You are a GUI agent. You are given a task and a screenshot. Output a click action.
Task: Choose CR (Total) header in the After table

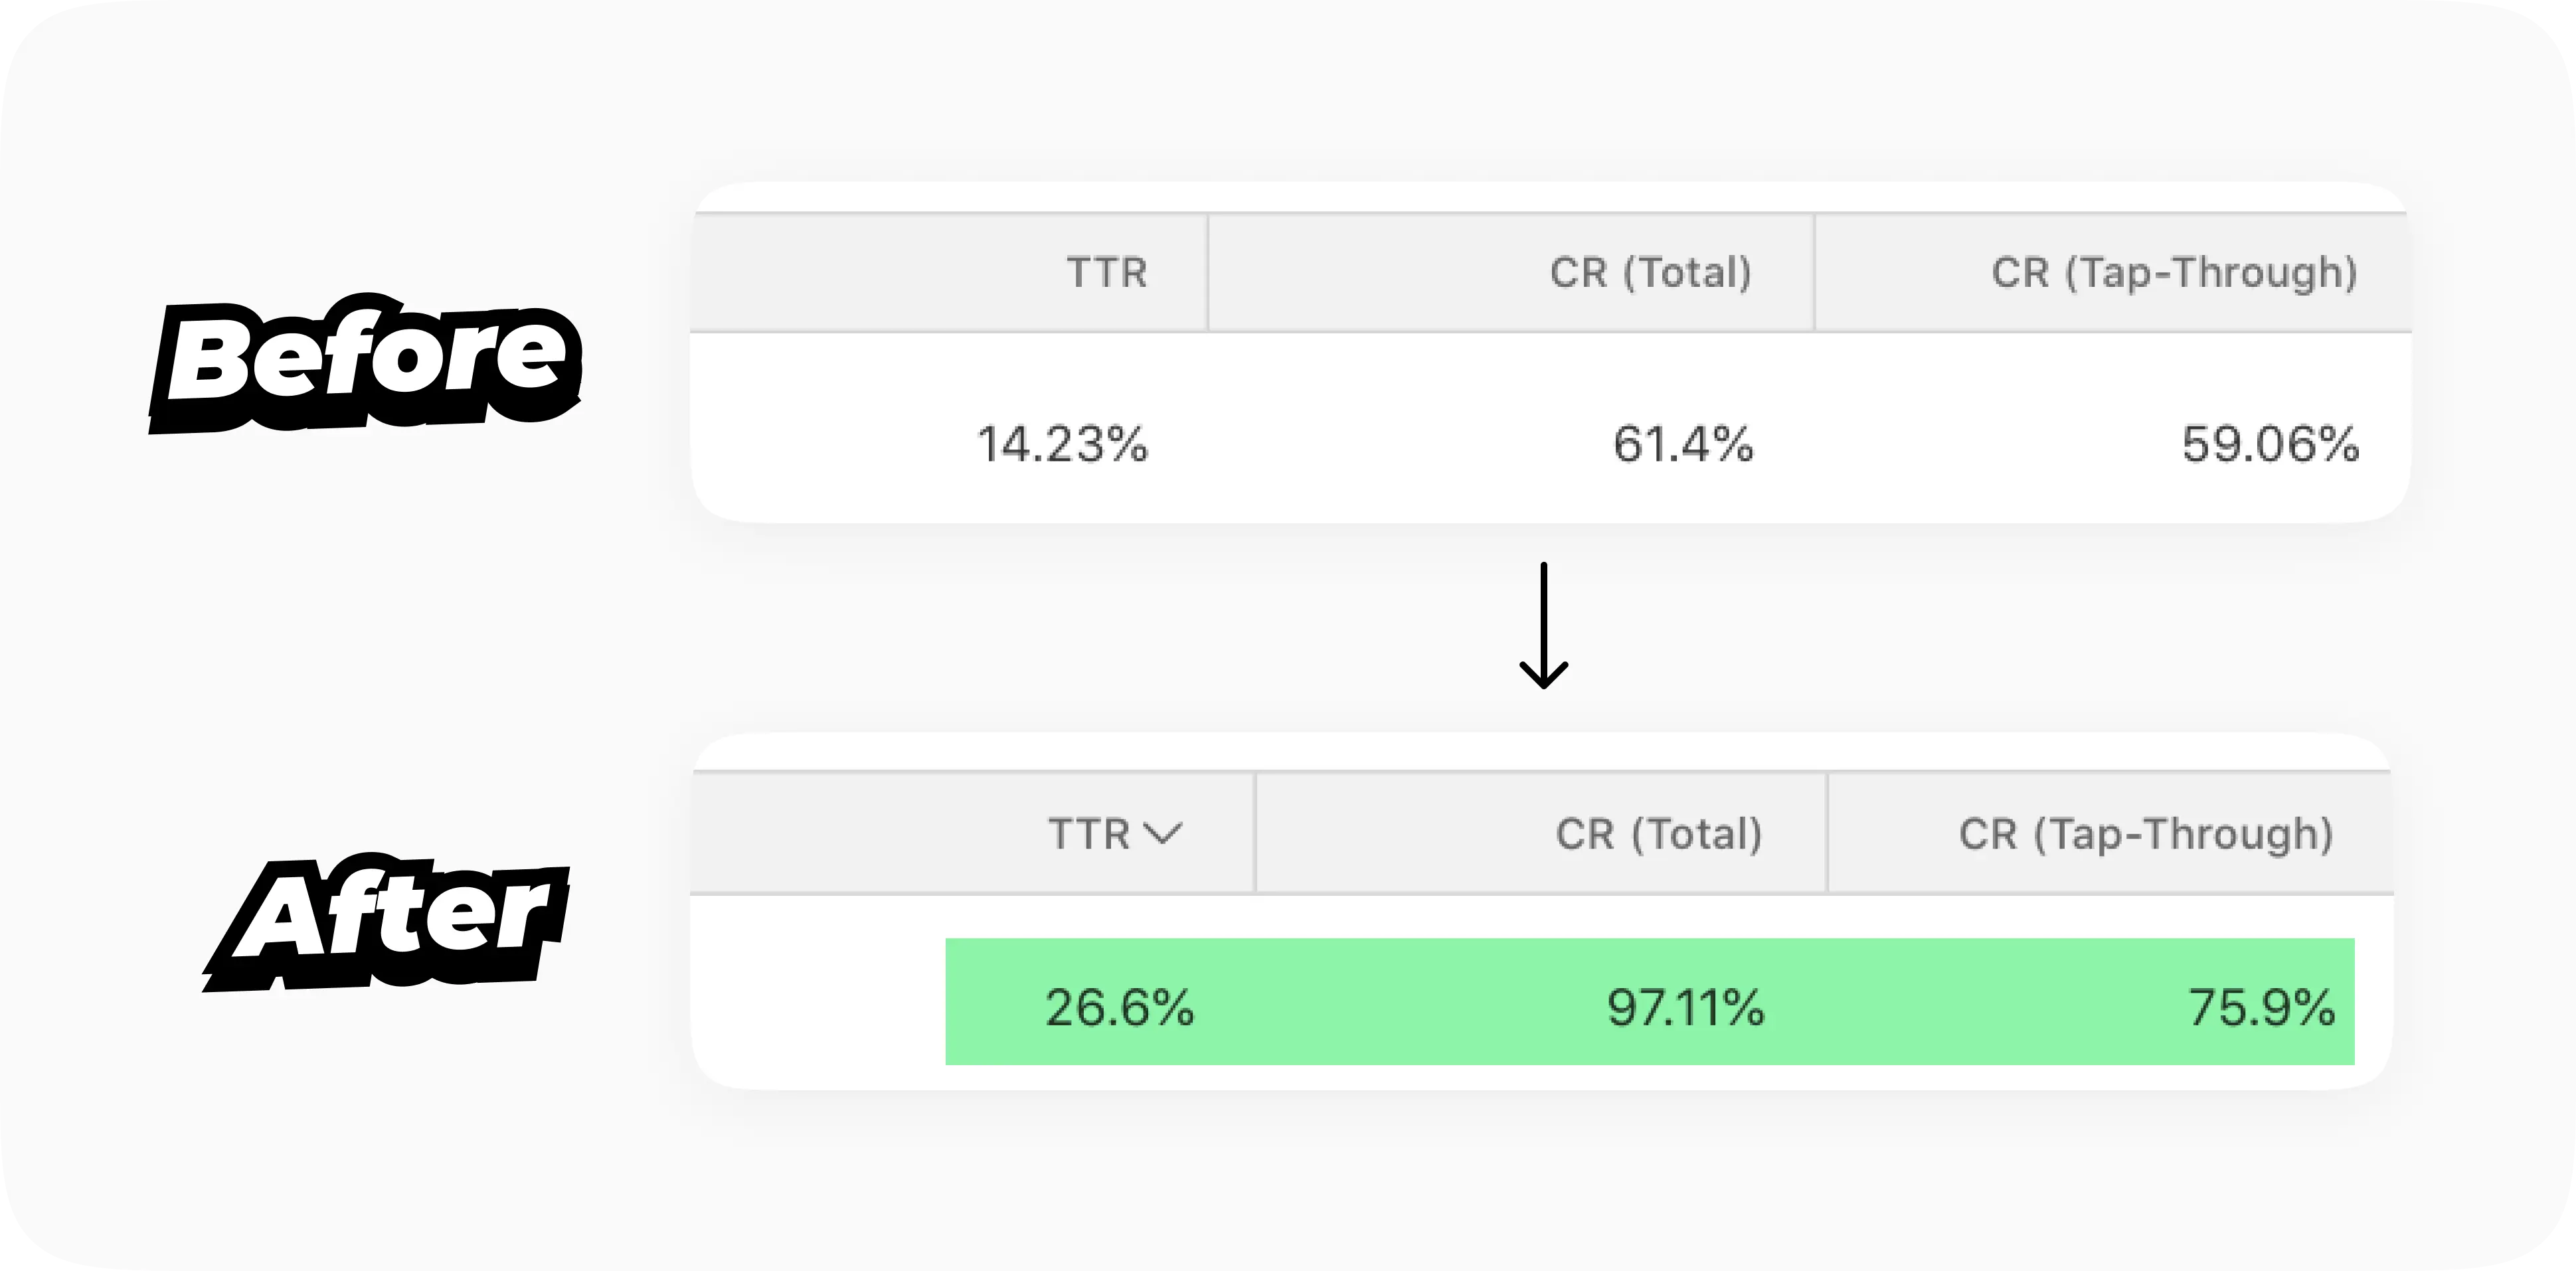(x=1658, y=833)
